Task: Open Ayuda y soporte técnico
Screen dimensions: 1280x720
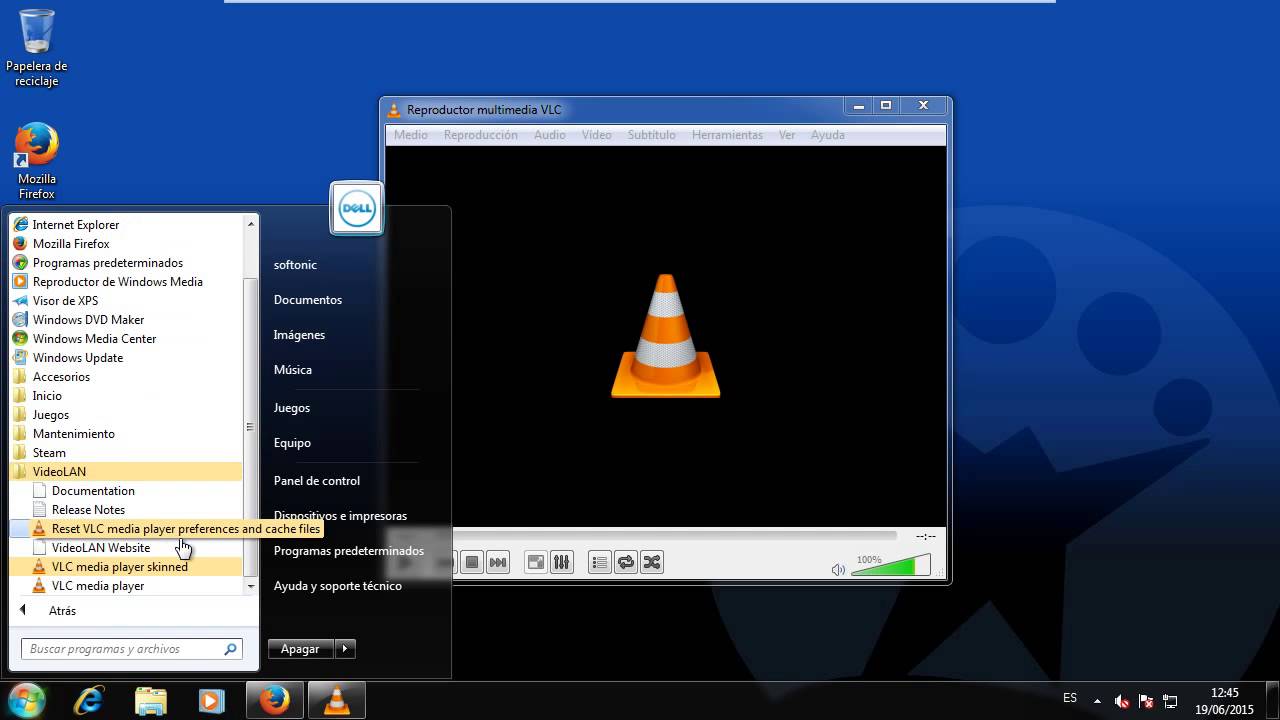Action: coord(338,586)
